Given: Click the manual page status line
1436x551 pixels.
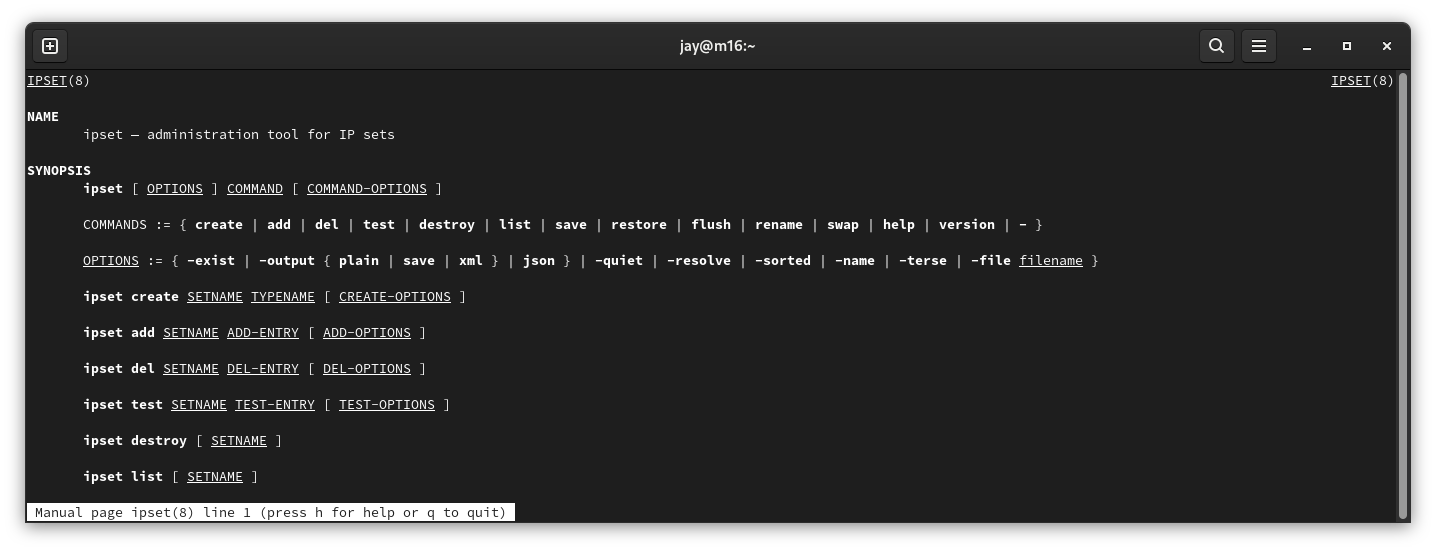Looking at the screenshot, I should click(x=270, y=513).
